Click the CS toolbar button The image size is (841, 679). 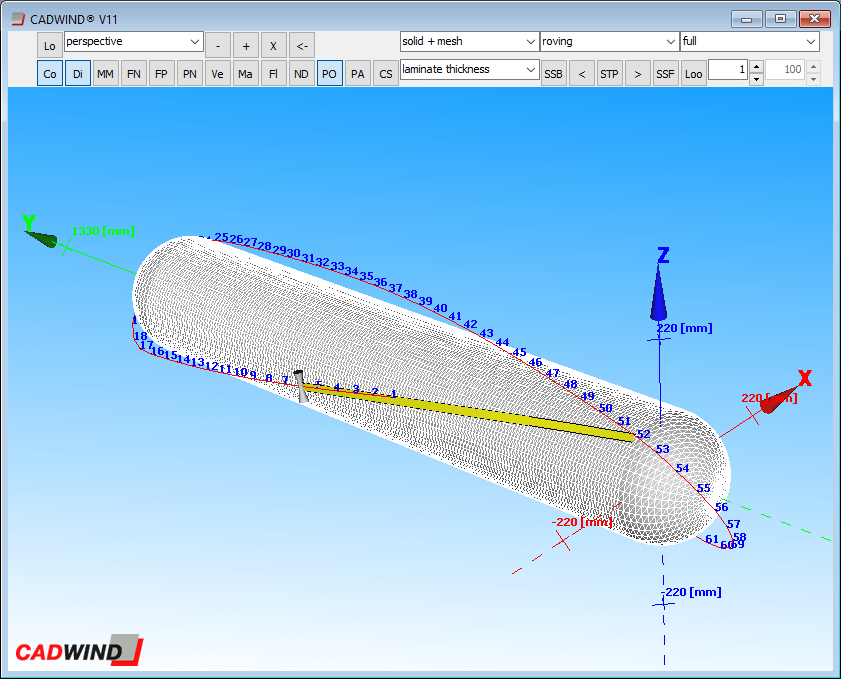click(386, 74)
